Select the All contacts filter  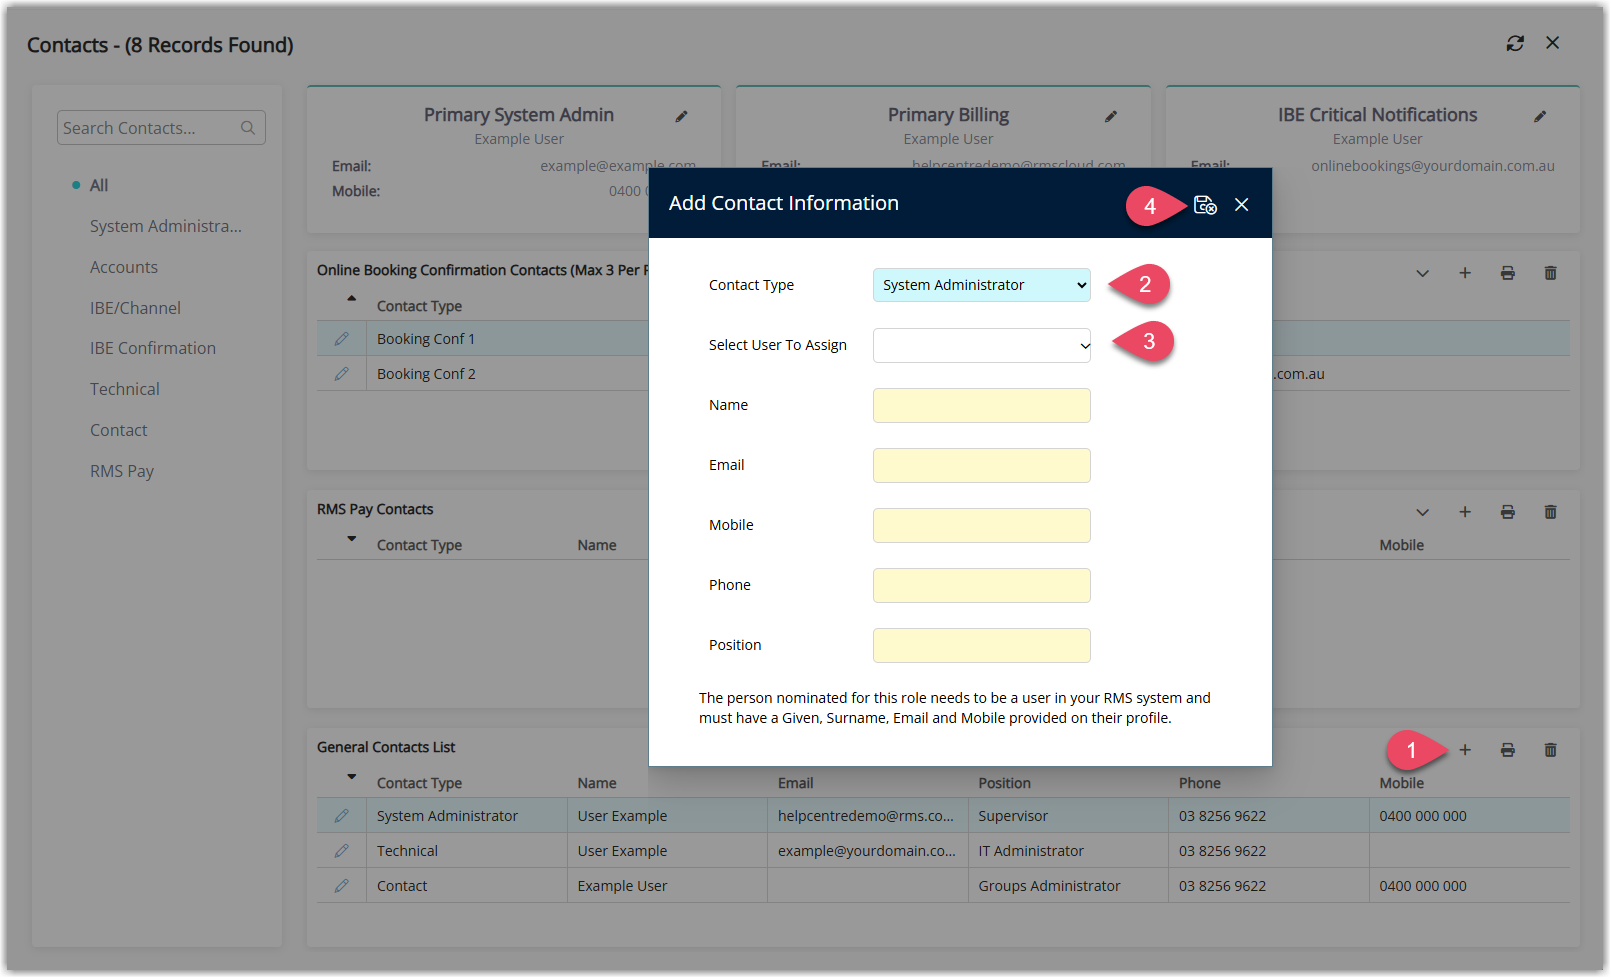99,185
